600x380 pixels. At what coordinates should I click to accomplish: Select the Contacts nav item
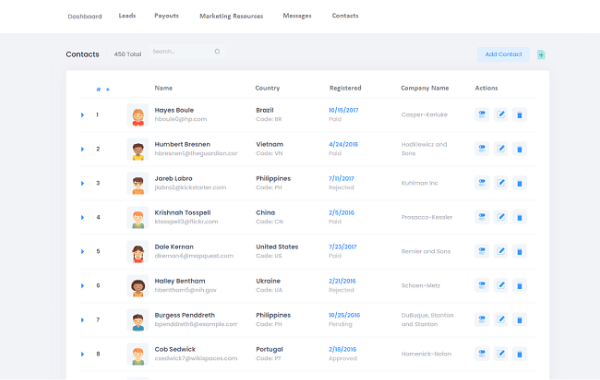click(x=345, y=16)
